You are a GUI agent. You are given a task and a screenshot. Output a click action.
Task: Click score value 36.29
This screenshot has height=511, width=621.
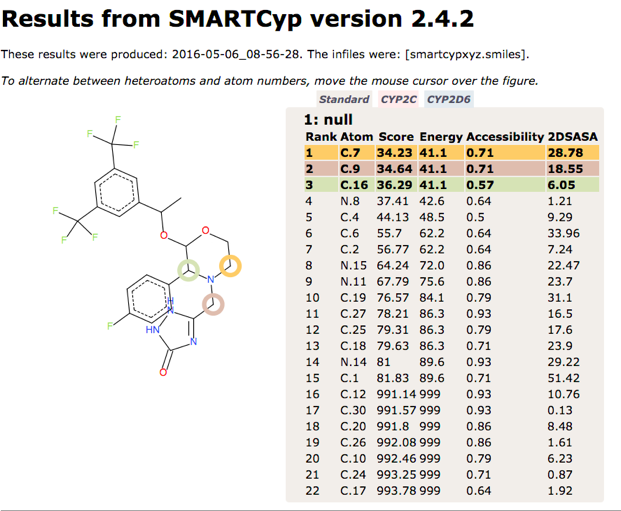(394, 185)
